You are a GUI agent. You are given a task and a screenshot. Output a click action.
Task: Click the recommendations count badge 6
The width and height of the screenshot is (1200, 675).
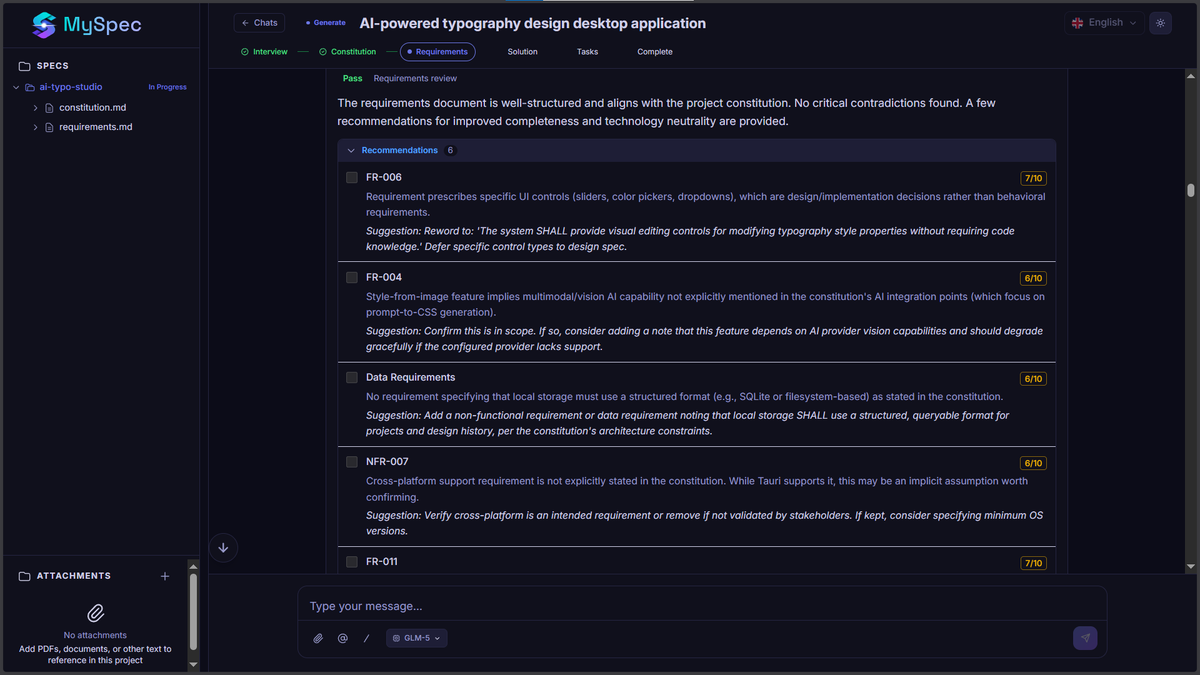[x=450, y=150]
